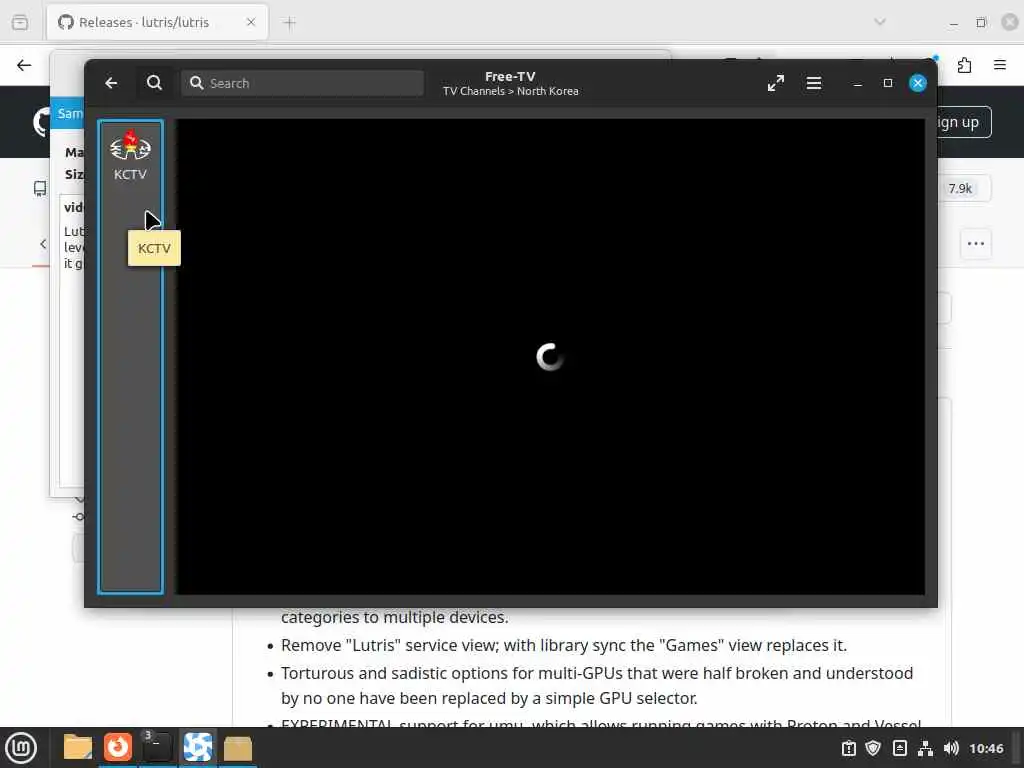Click the GitHub Sign up button
Image resolution: width=1024 pixels, height=768 pixels.
(x=963, y=122)
